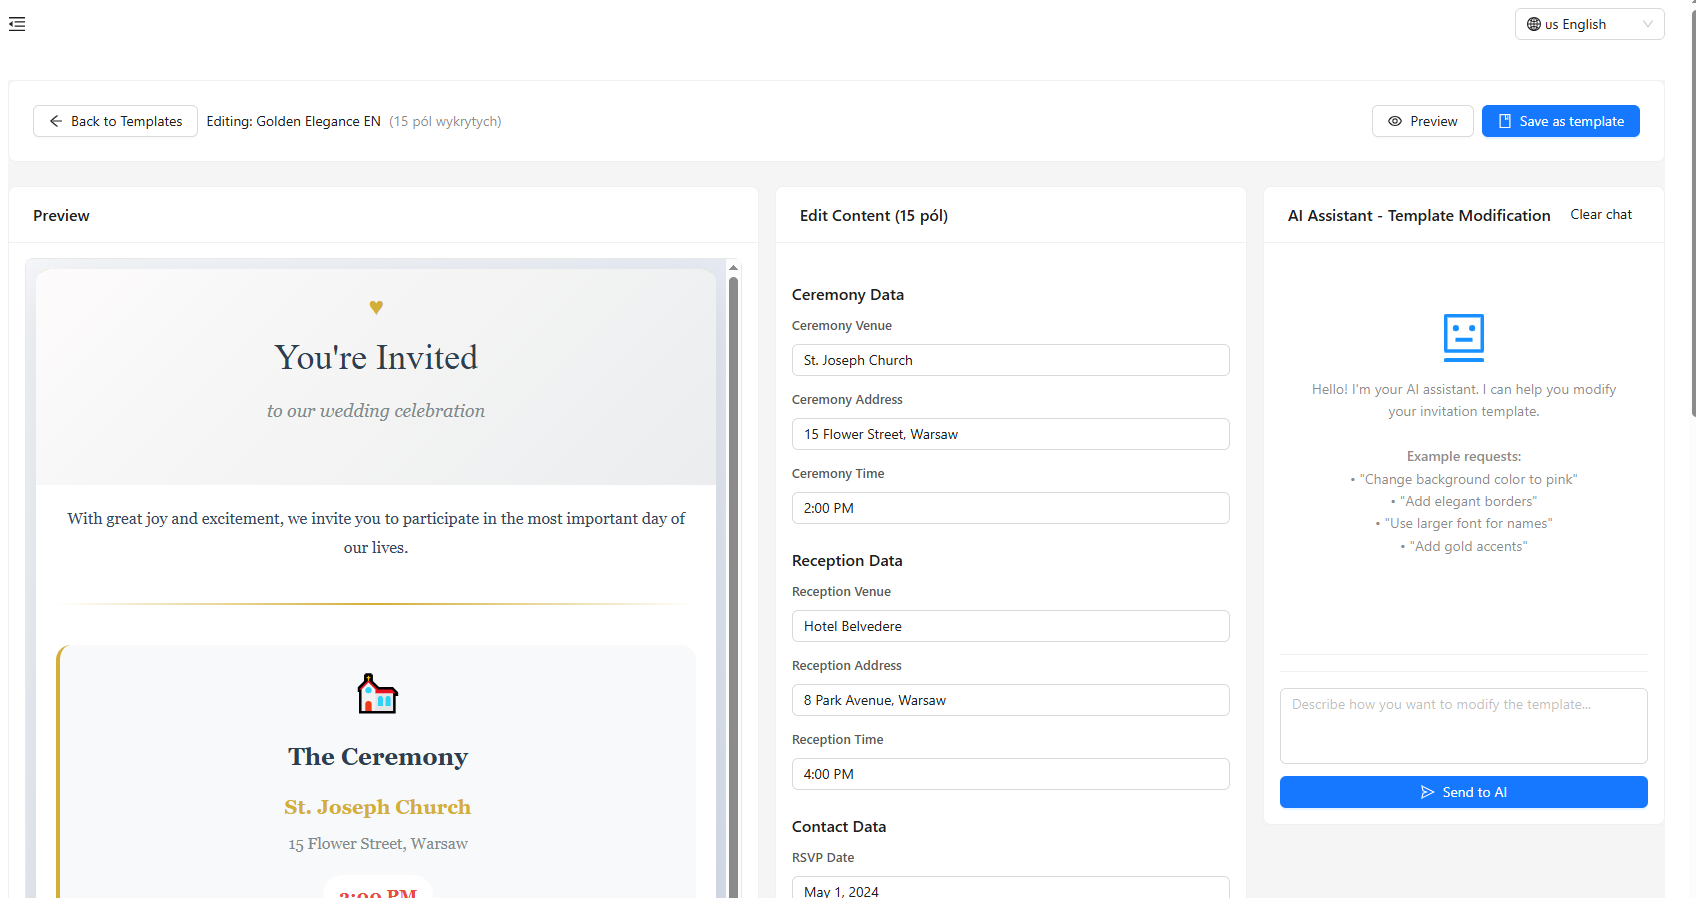The image size is (1696, 898).
Task: Go back using Back to Templates button
Action: 115,121
